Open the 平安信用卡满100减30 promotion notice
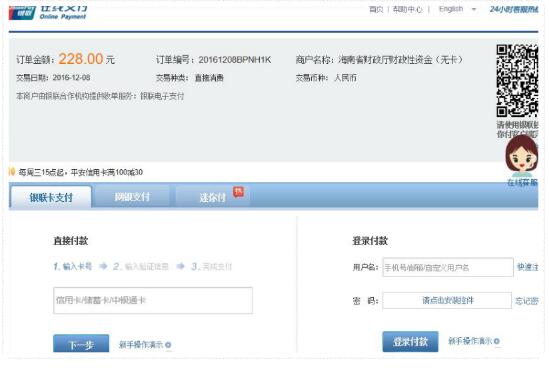549x382 pixels. tap(81, 172)
